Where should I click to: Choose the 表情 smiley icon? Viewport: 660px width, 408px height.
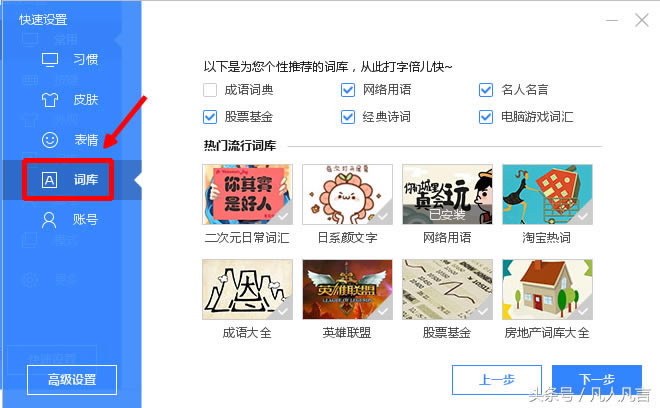[50, 140]
